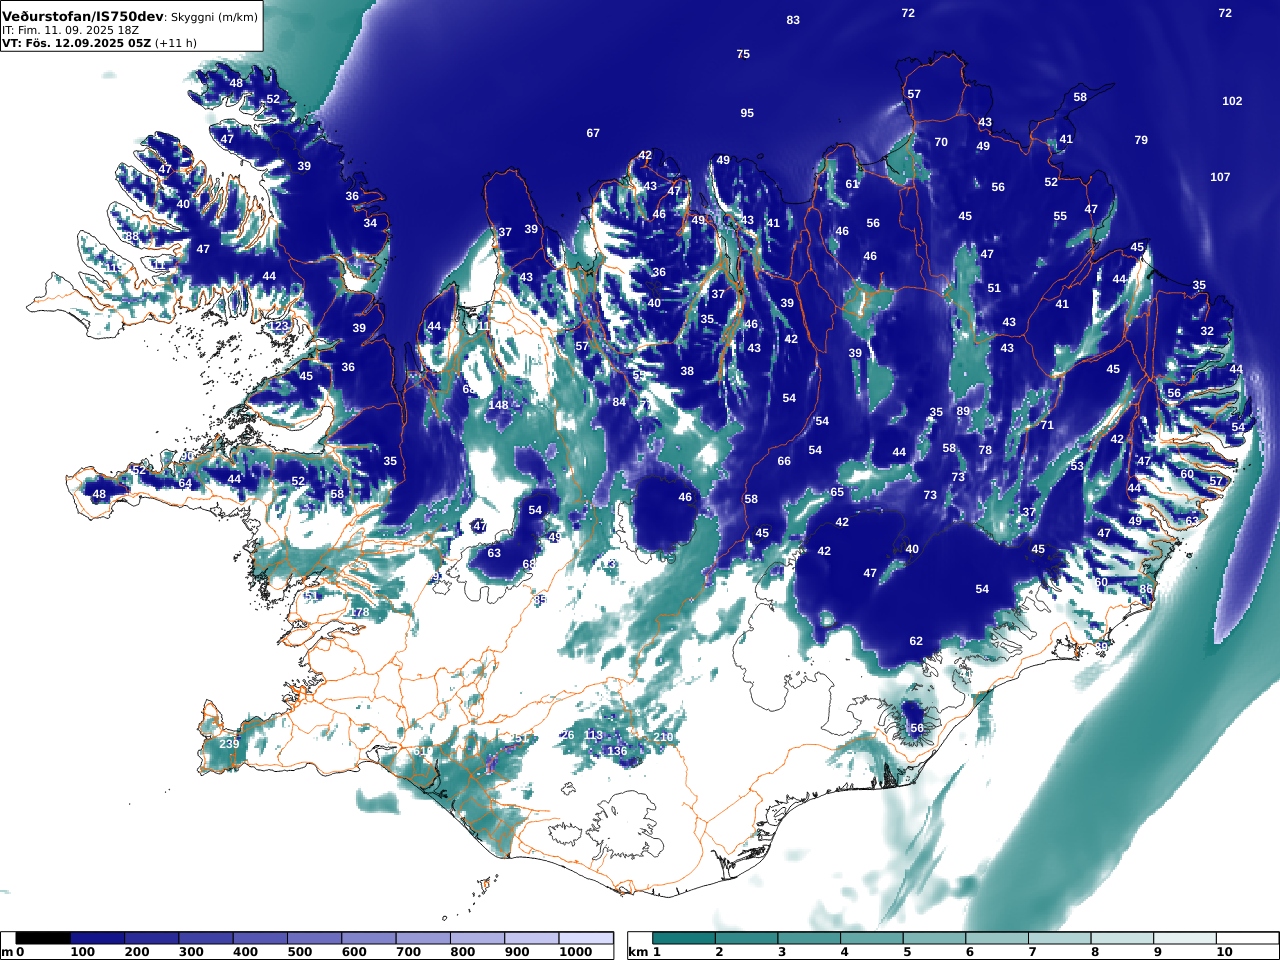Click the dark blue 100–200 m legend swatch
Screen dimensions: 1280x960
(97, 938)
